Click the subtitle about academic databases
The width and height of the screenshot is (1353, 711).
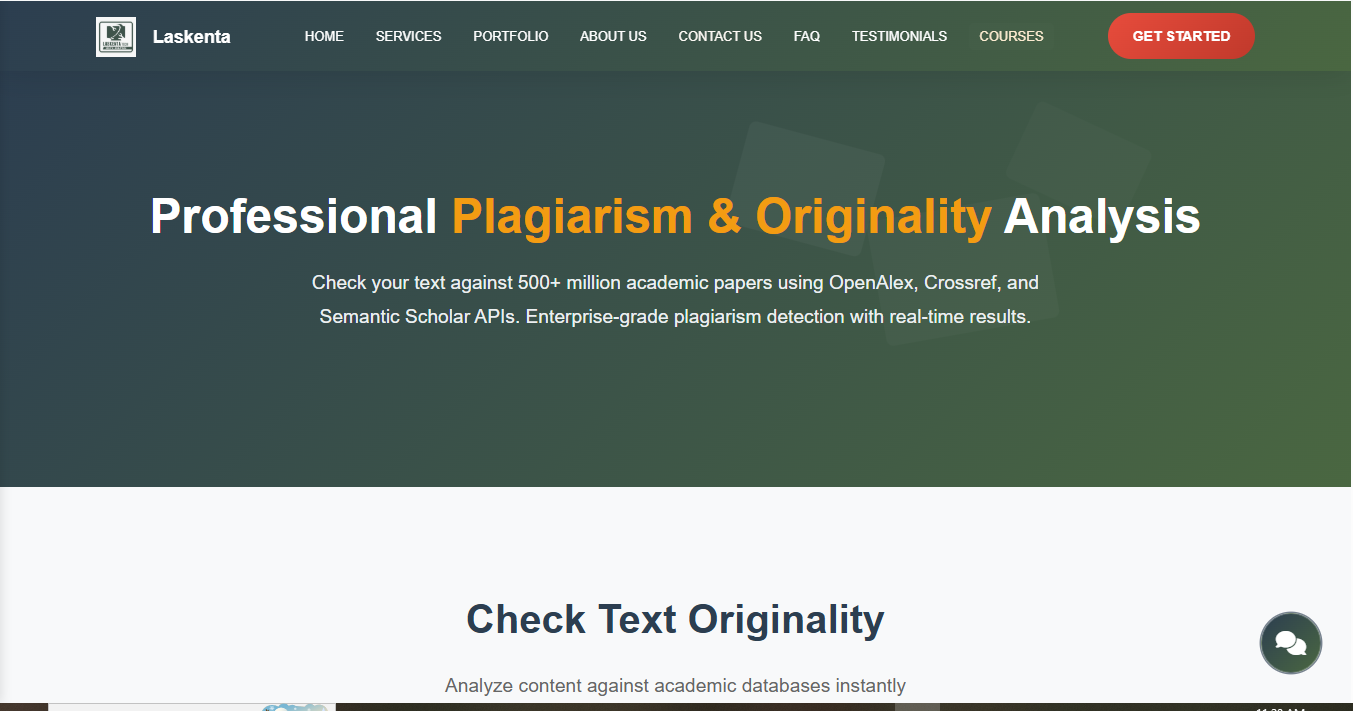pos(675,685)
